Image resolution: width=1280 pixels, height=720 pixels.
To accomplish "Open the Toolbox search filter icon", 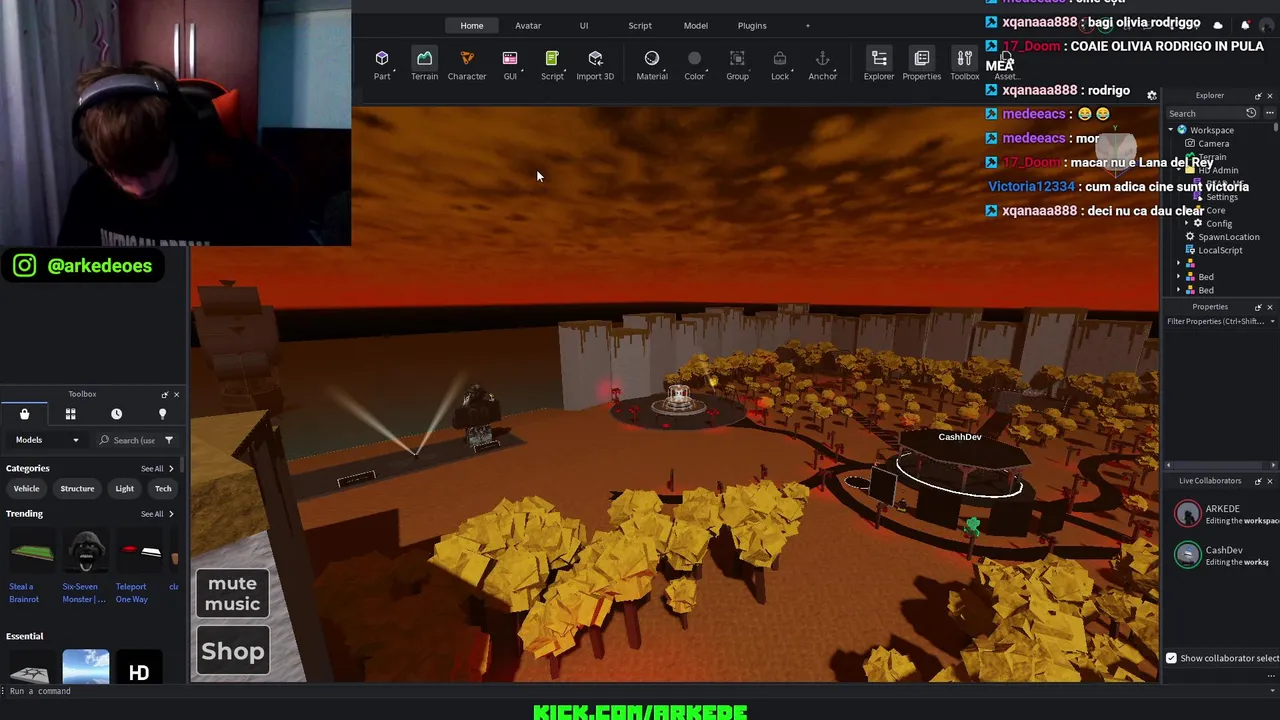I will coord(169,440).
